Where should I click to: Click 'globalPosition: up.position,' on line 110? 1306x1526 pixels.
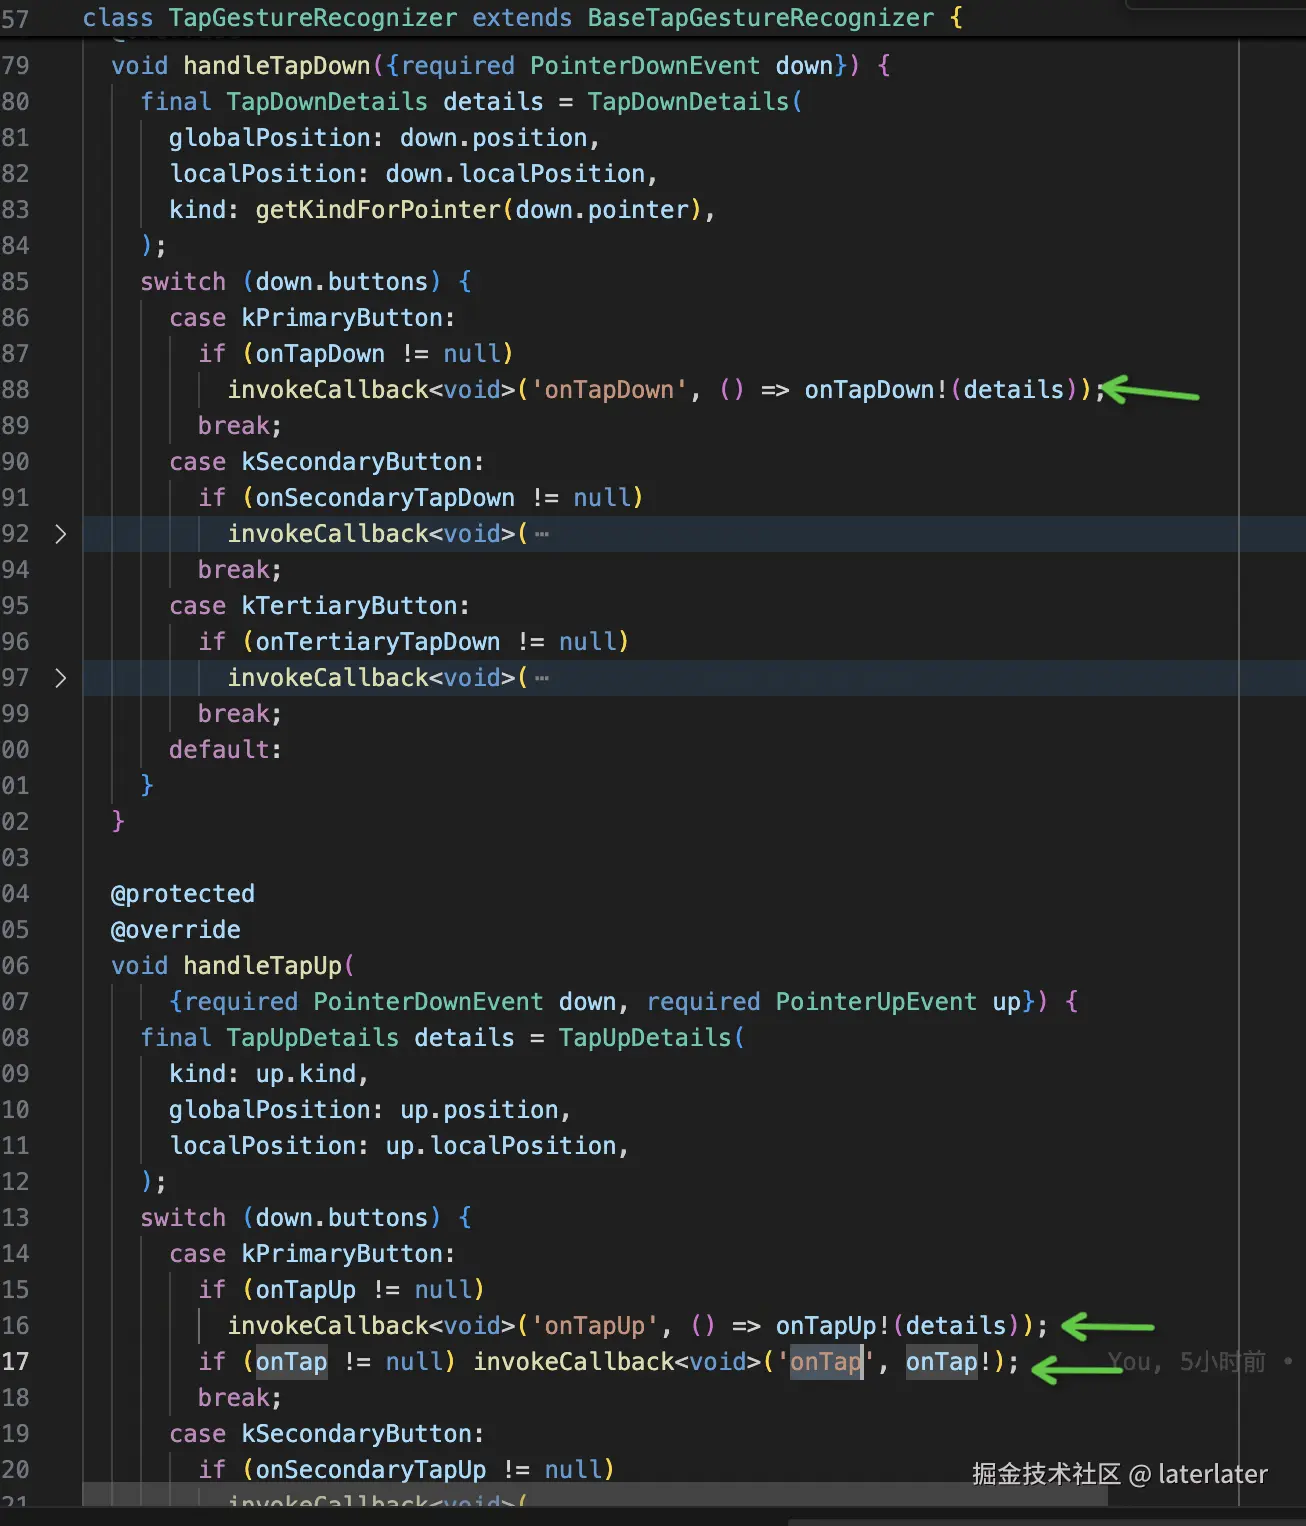coord(370,1110)
